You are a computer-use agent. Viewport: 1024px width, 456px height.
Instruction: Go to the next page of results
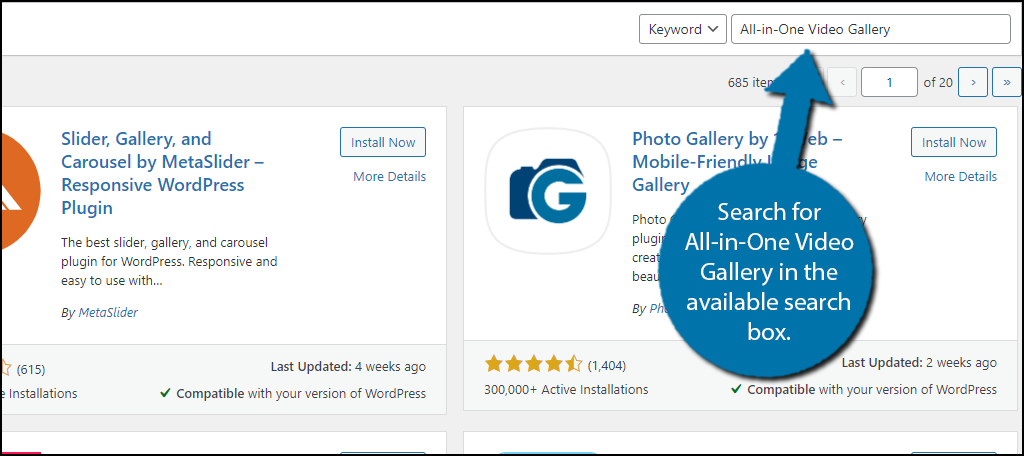tap(973, 82)
